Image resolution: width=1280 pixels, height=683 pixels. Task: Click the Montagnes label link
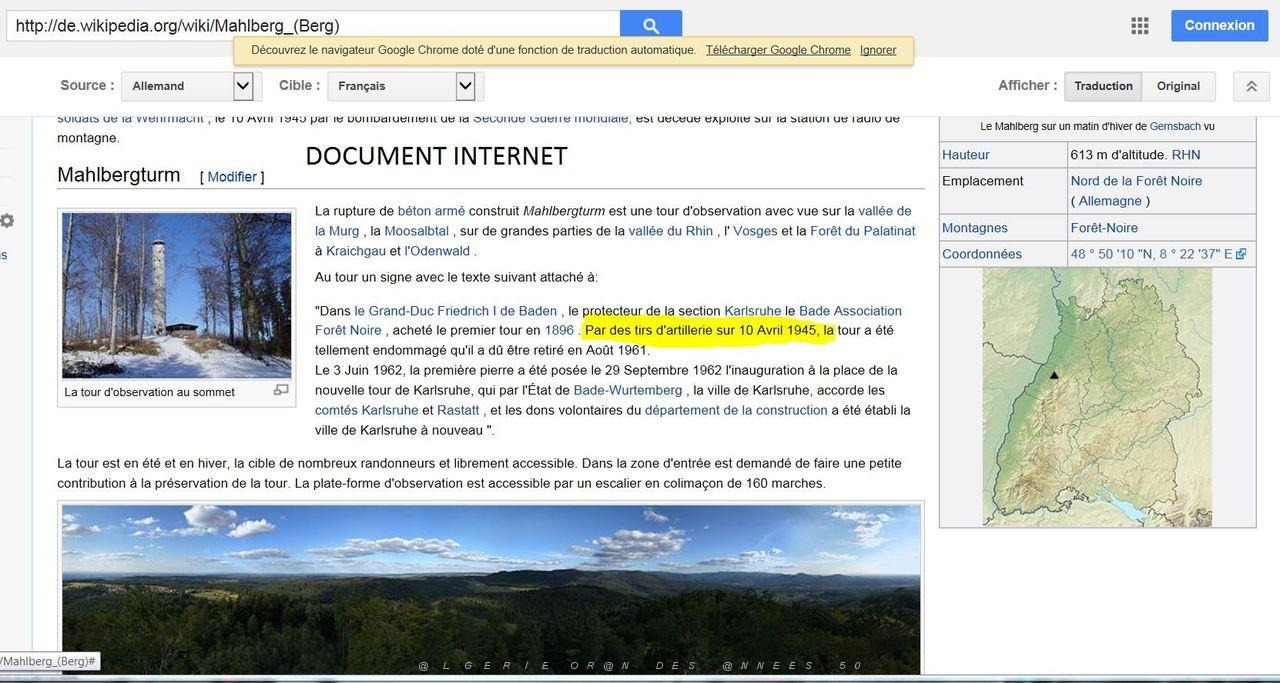pos(975,228)
